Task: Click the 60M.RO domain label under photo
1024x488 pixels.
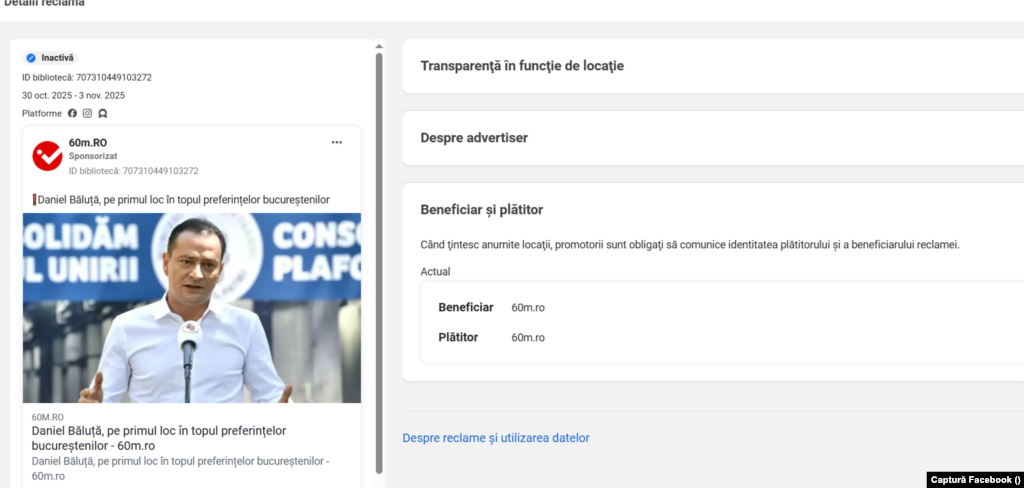Action: click(48, 417)
